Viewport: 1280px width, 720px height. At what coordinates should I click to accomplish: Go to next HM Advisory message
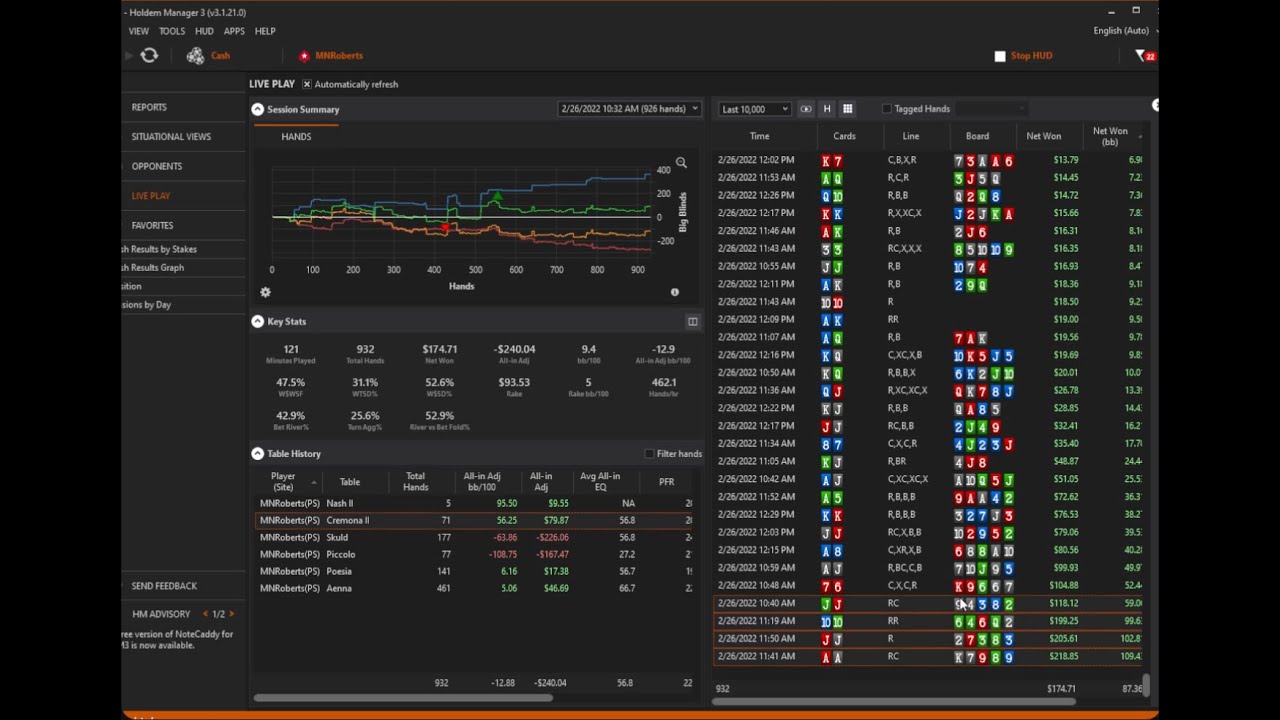pyautogui.click(x=232, y=614)
